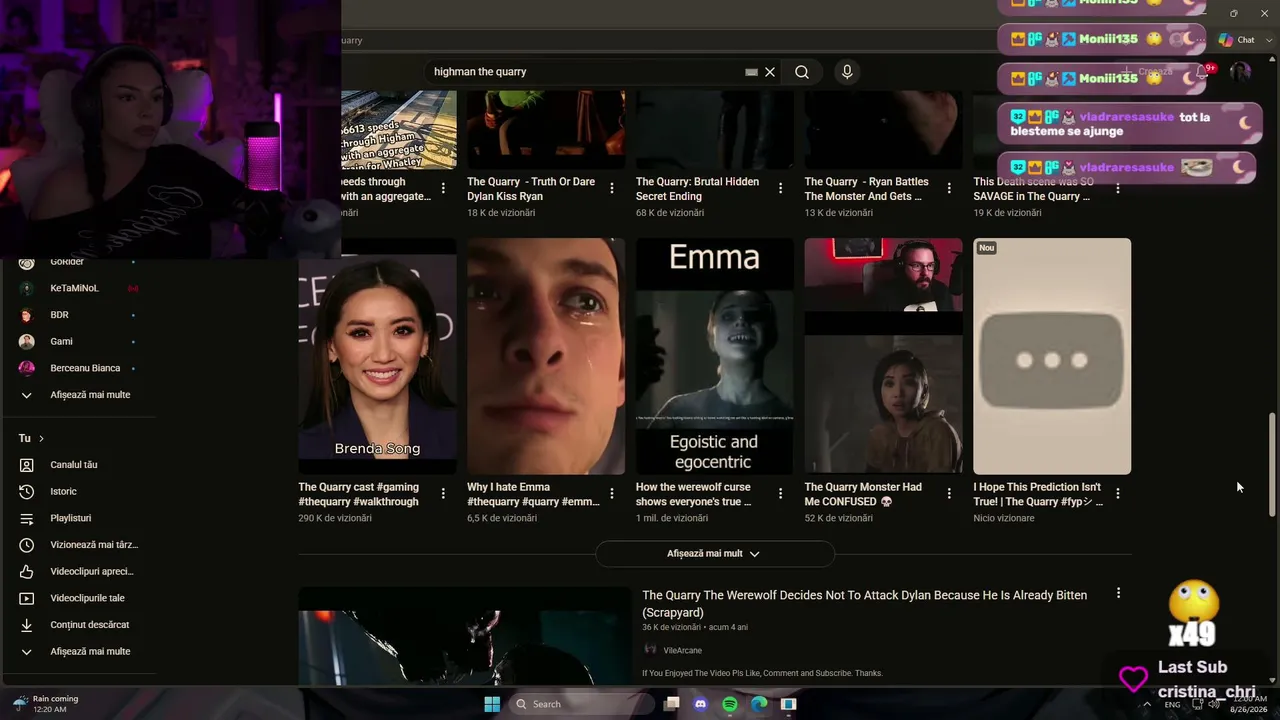Open 'The Quarry - Ryan Battles The Monster' title
This screenshot has width=1280, height=720.
point(867,189)
